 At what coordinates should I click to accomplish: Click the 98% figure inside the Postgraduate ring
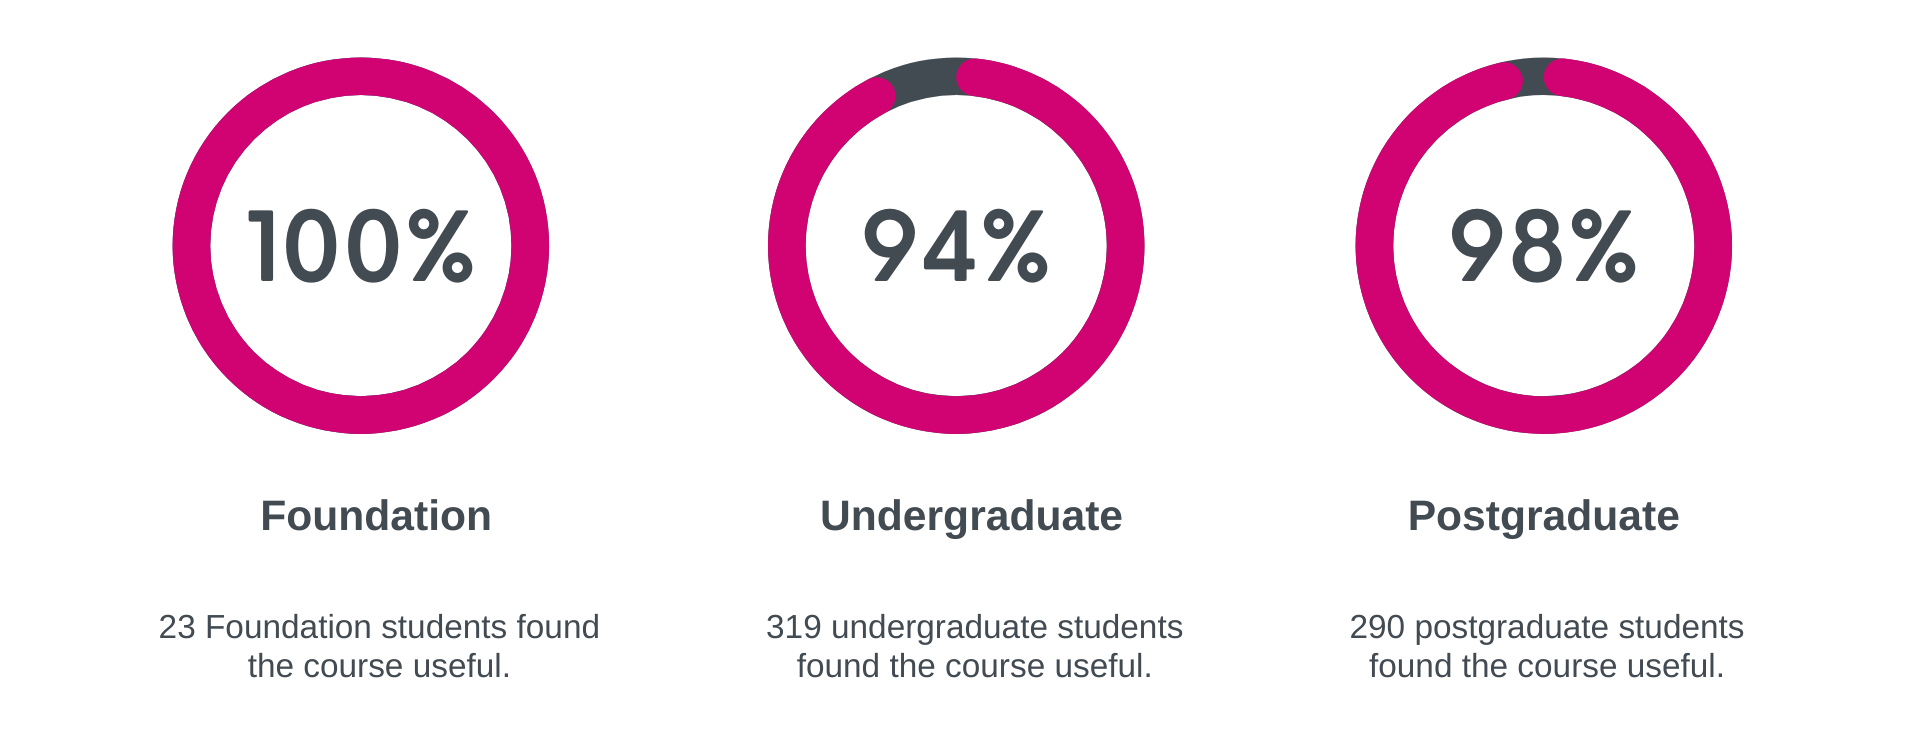click(1543, 246)
